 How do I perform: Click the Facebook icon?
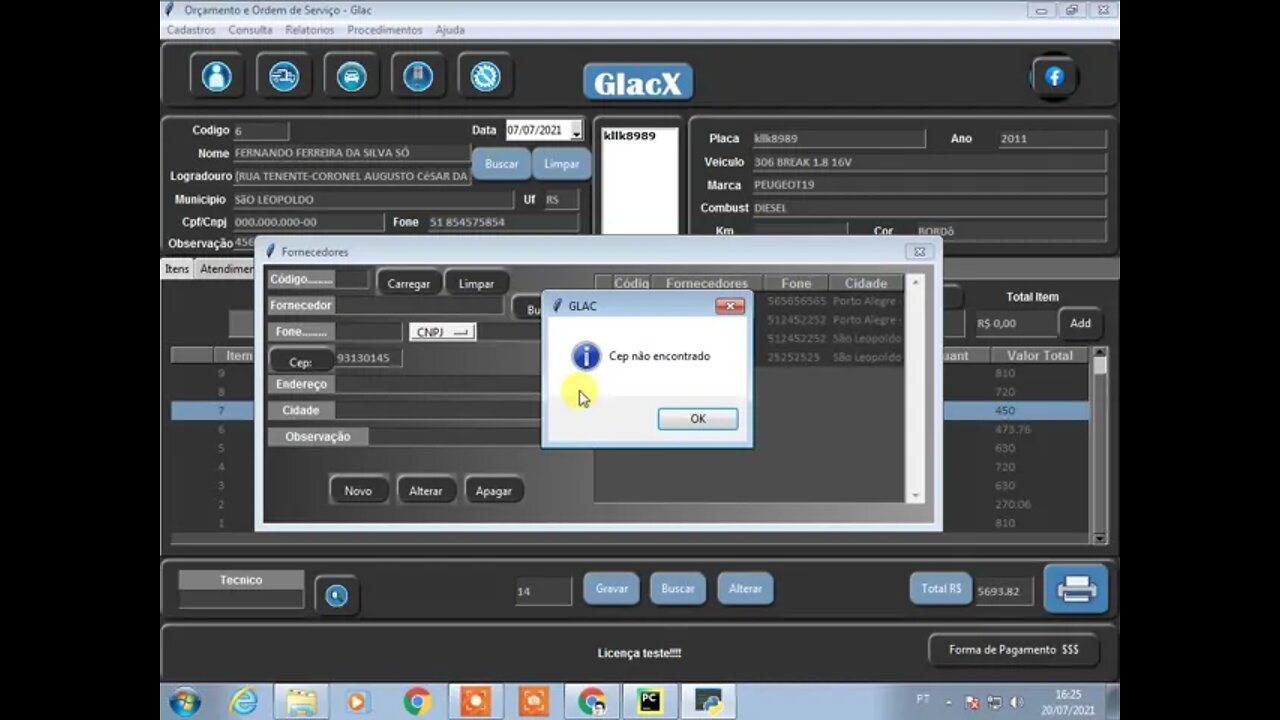point(1054,77)
